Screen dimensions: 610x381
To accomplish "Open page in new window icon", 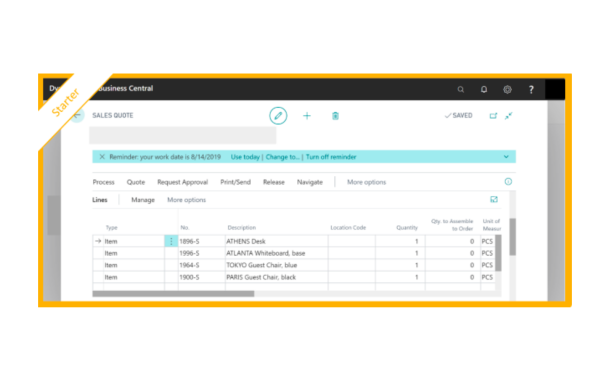I will pyautogui.click(x=493, y=116).
